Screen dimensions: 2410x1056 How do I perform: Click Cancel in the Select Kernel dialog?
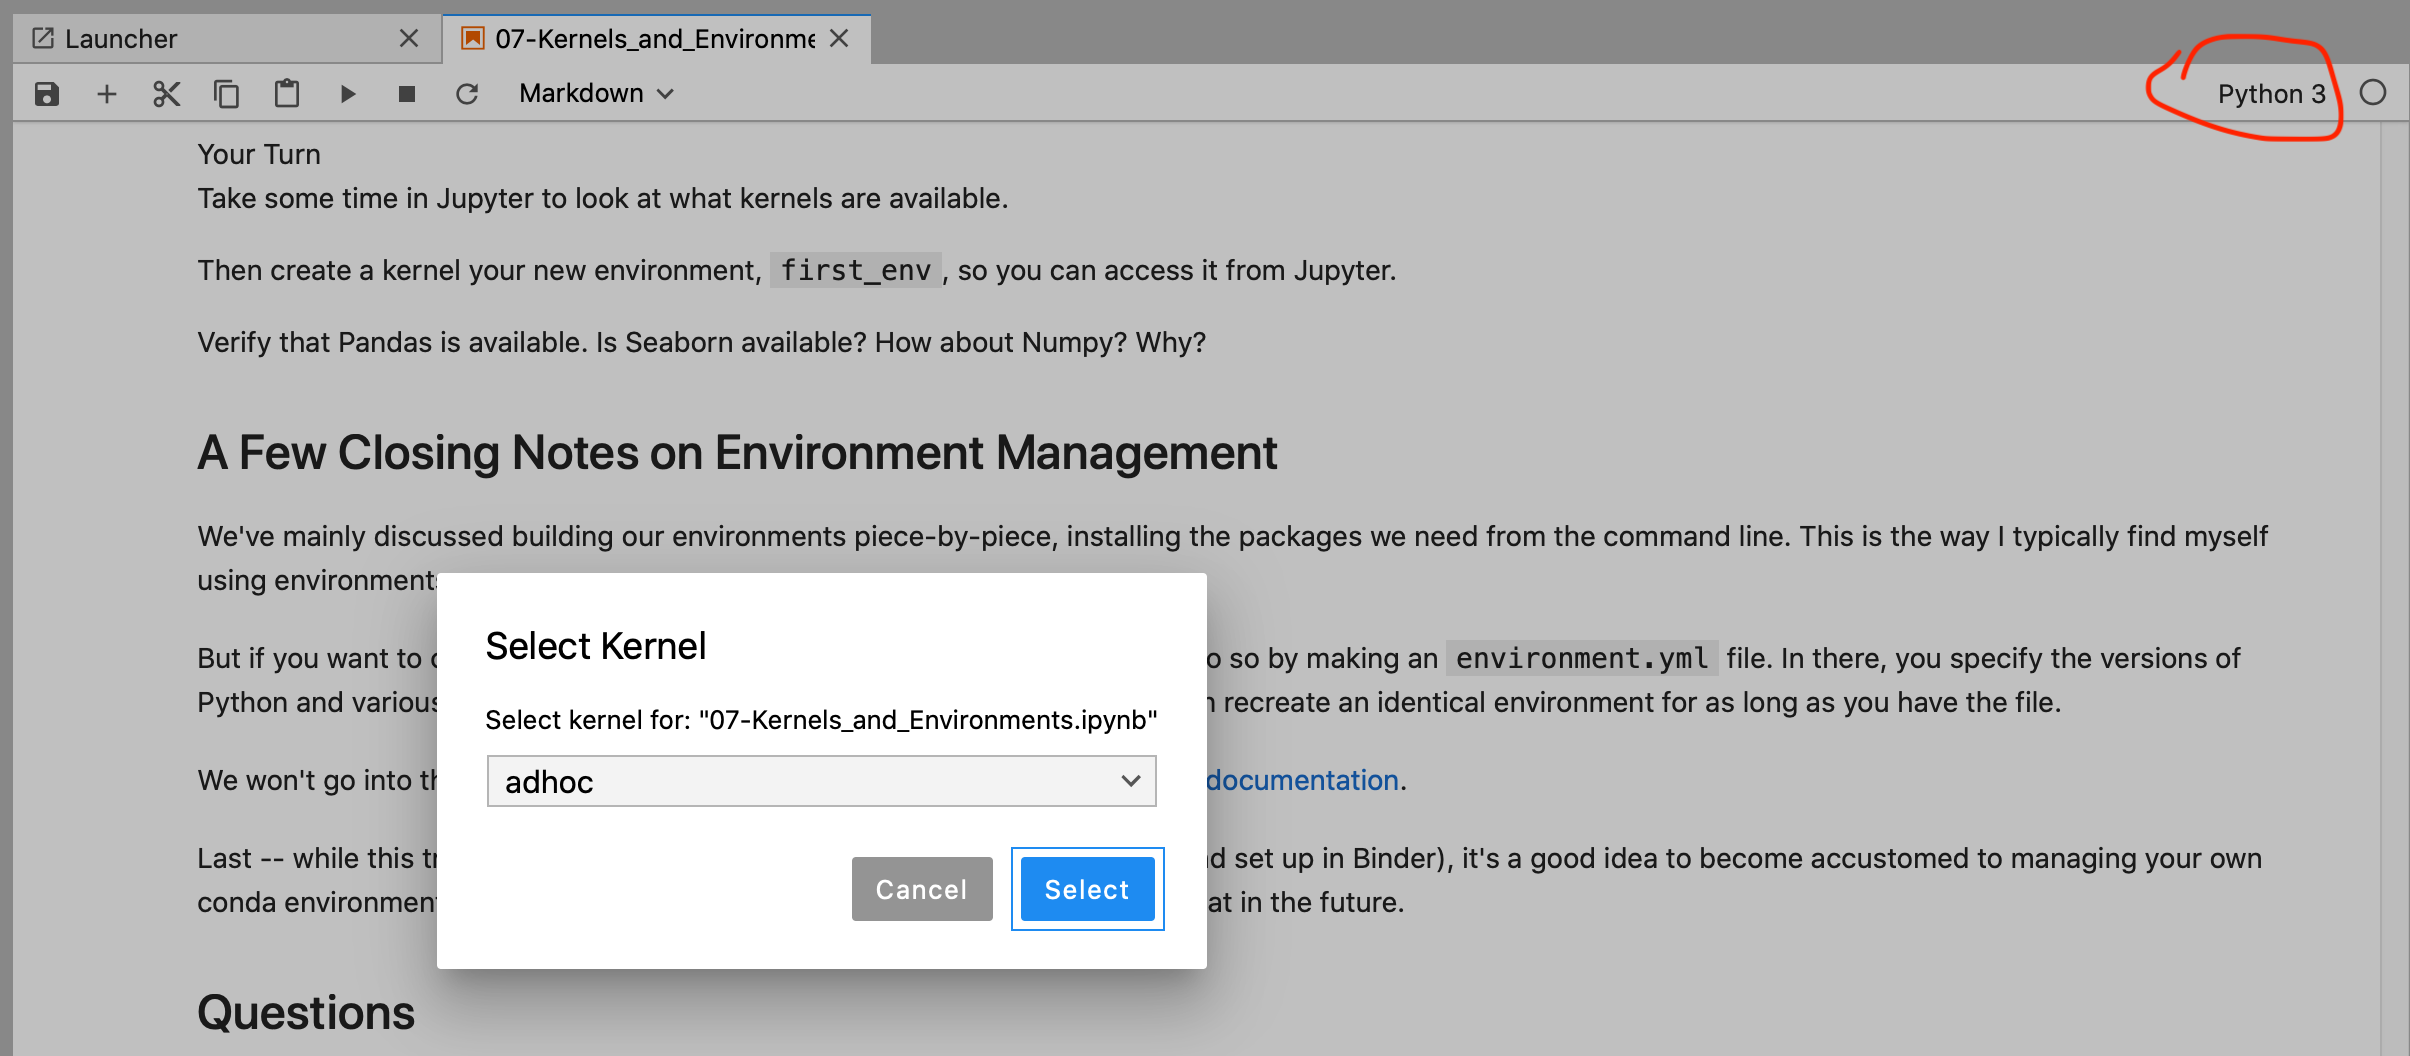[x=922, y=889]
